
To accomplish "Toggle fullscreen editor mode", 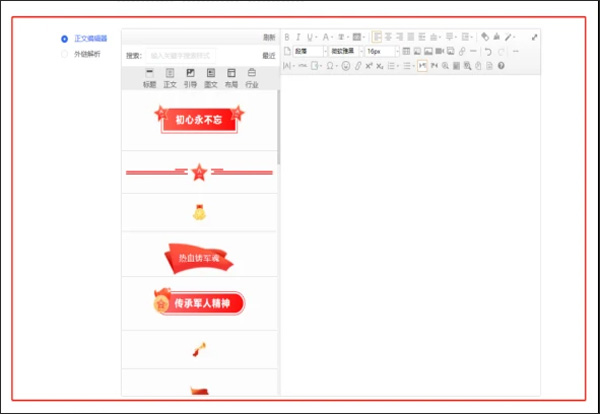I will tap(534, 37).
